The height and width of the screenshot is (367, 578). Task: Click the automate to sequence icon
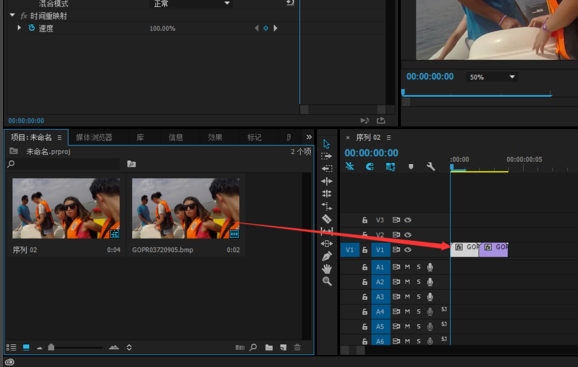pyautogui.click(x=240, y=347)
